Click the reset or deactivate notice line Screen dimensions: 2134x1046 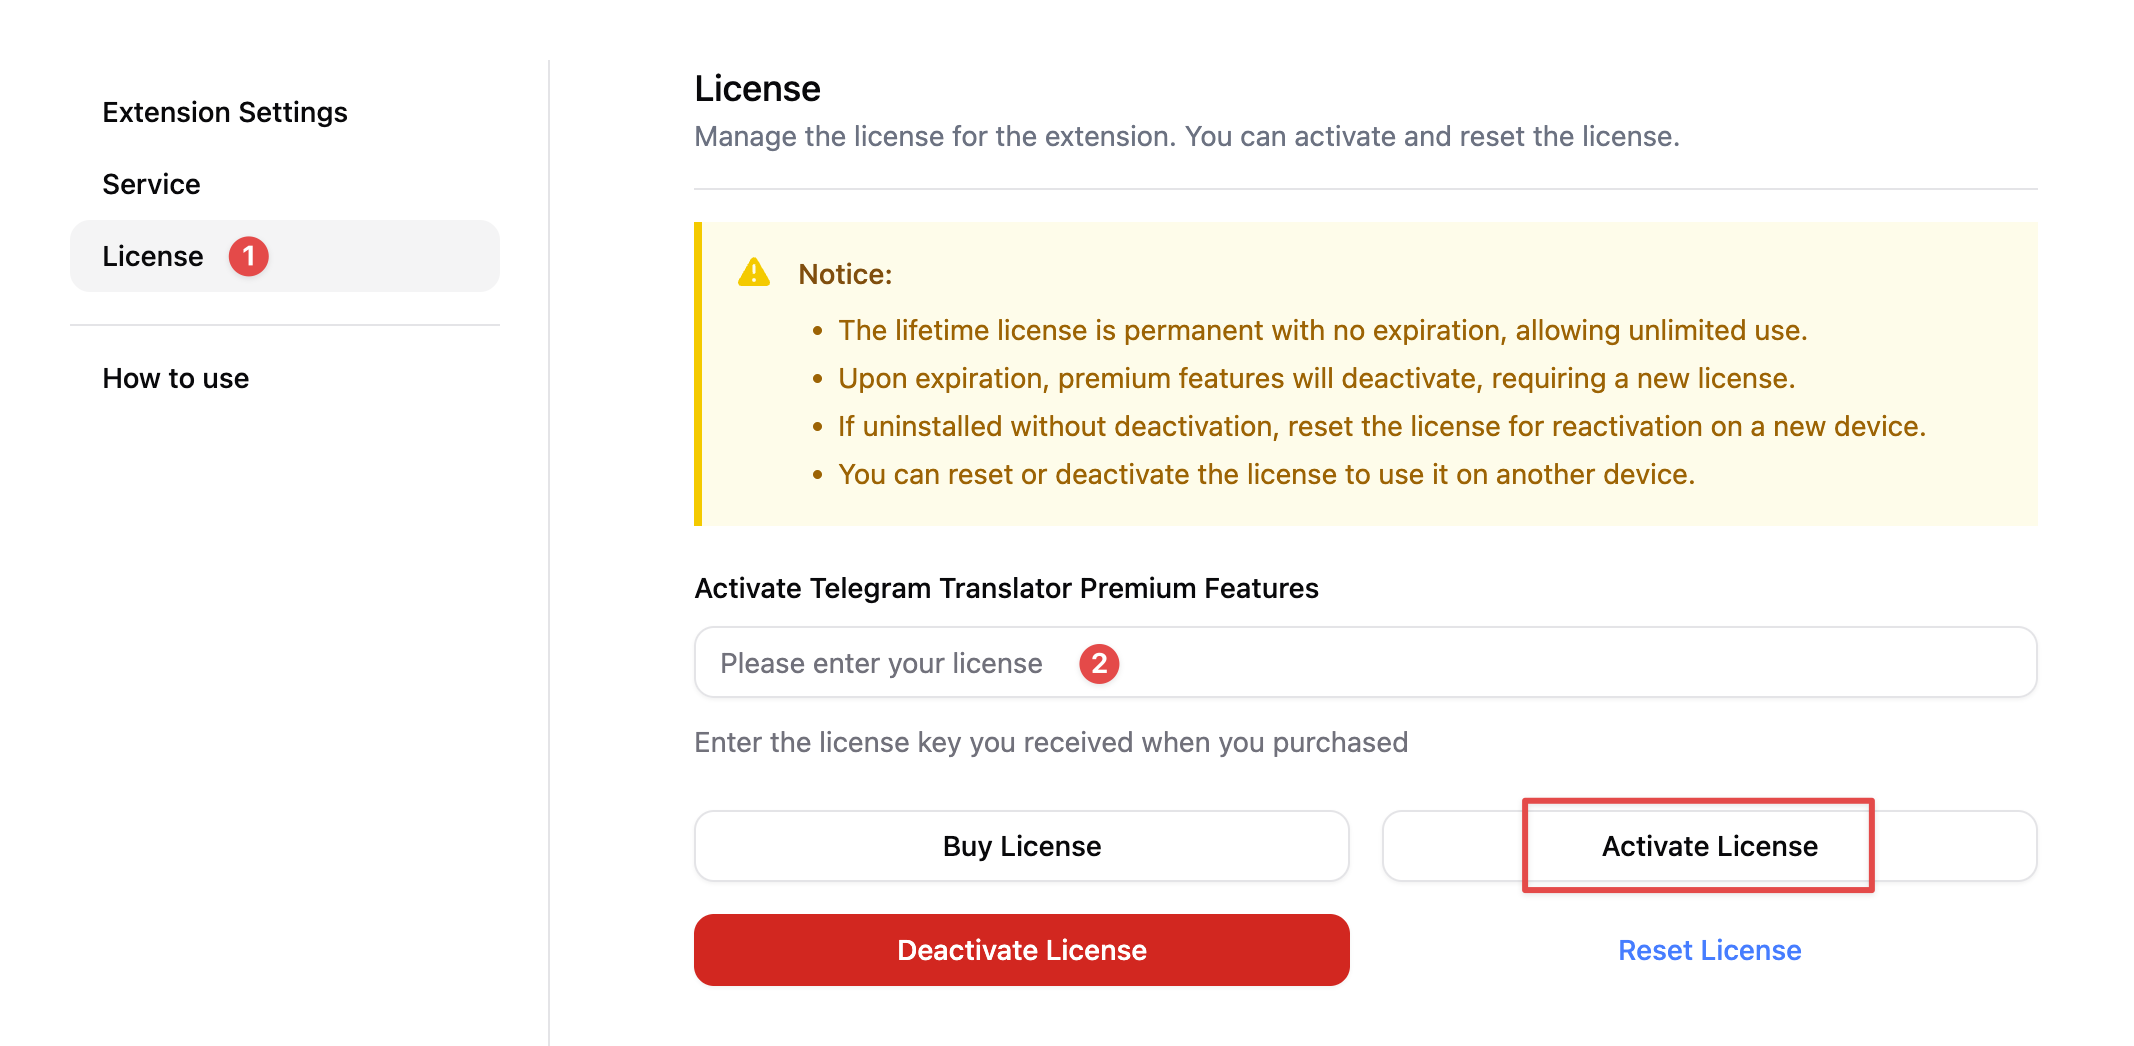click(1266, 474)
